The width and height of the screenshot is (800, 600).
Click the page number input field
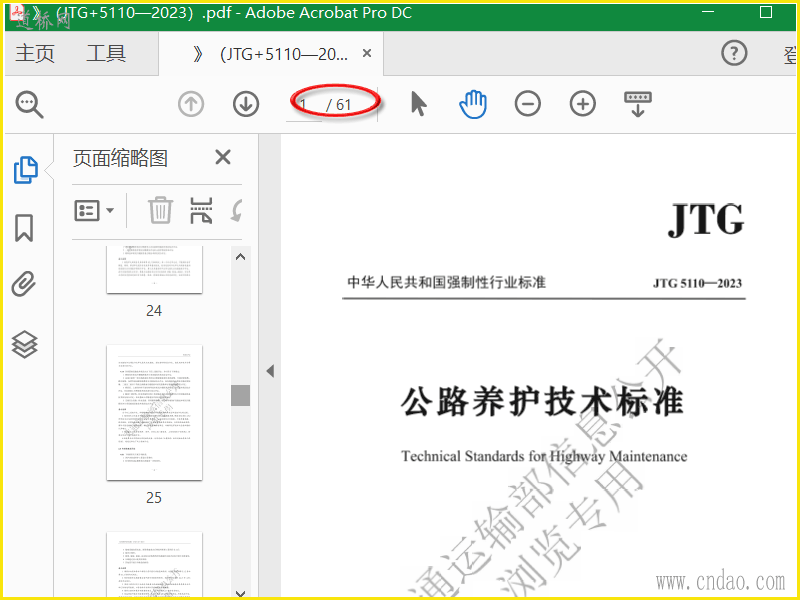304,105
